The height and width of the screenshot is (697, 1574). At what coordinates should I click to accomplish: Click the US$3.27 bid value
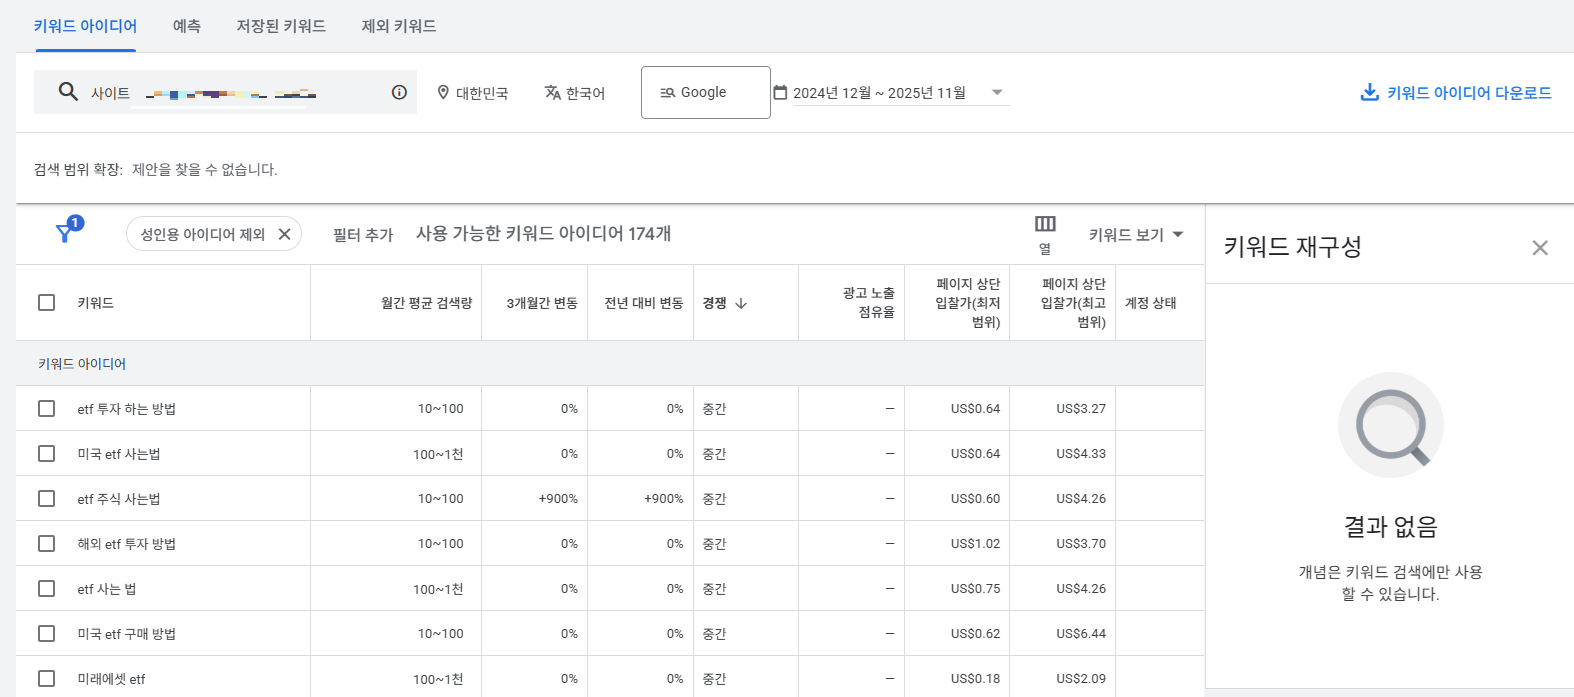click(x=1081, y=408)
